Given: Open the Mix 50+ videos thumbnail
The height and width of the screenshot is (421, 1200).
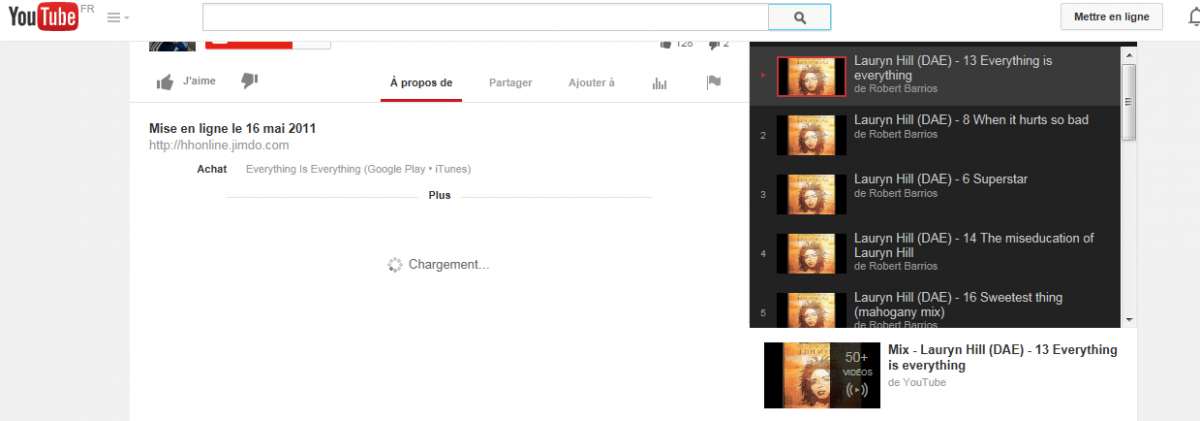Looking at the screenshot, I should click(x=822, y=375).
